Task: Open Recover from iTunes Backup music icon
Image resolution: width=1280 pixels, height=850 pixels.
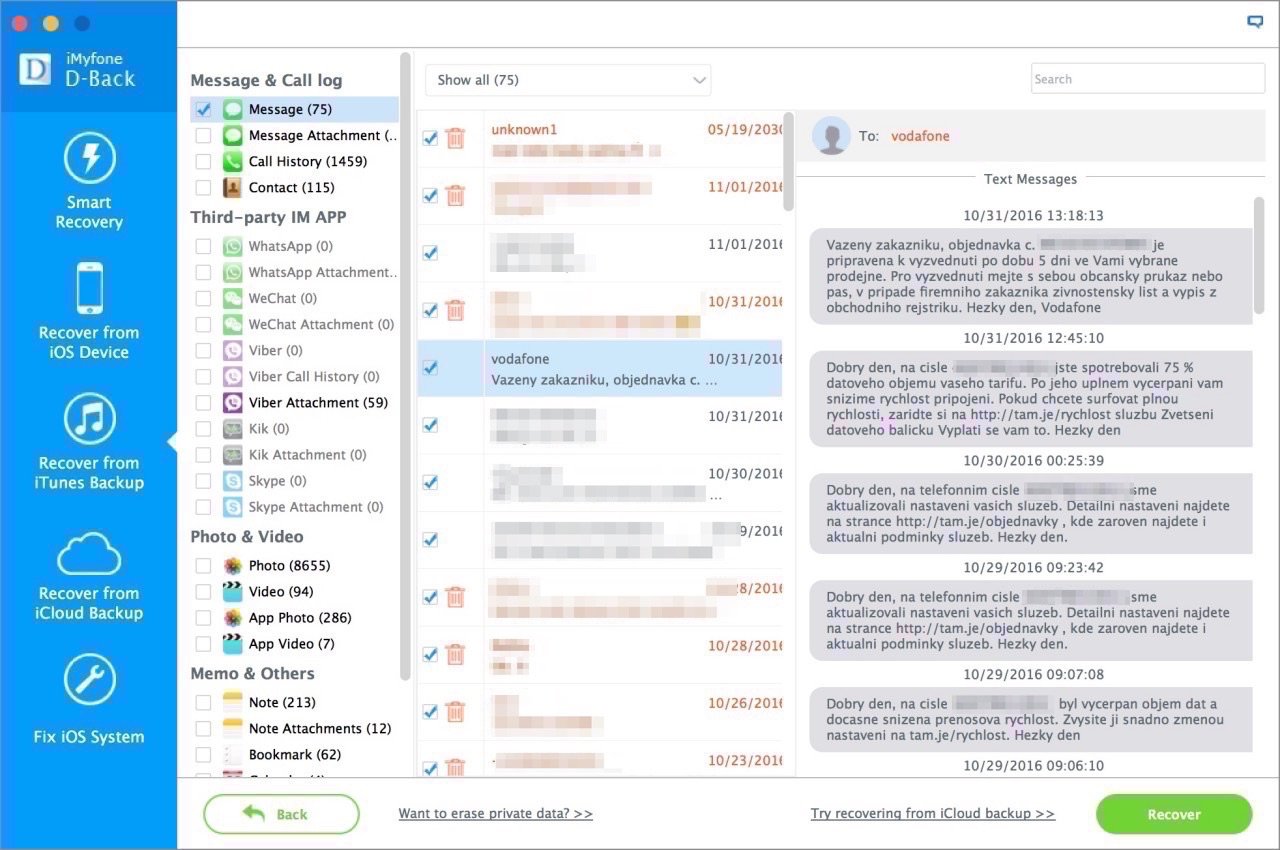Action: point(89,418)
